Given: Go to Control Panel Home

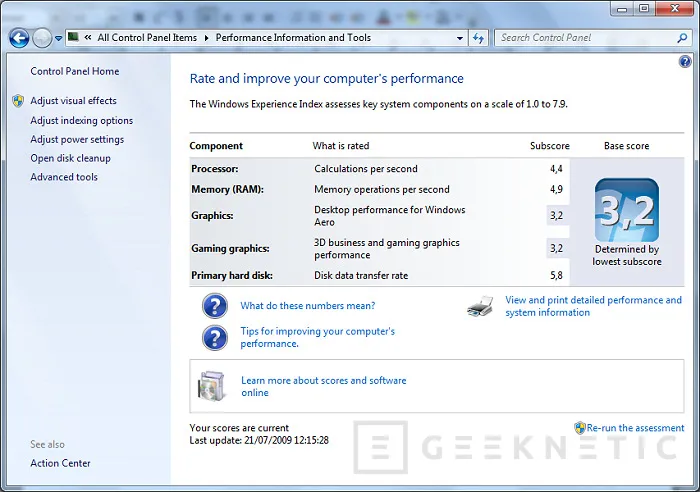Looking at the screenshot, I should [x=75, y=71].
